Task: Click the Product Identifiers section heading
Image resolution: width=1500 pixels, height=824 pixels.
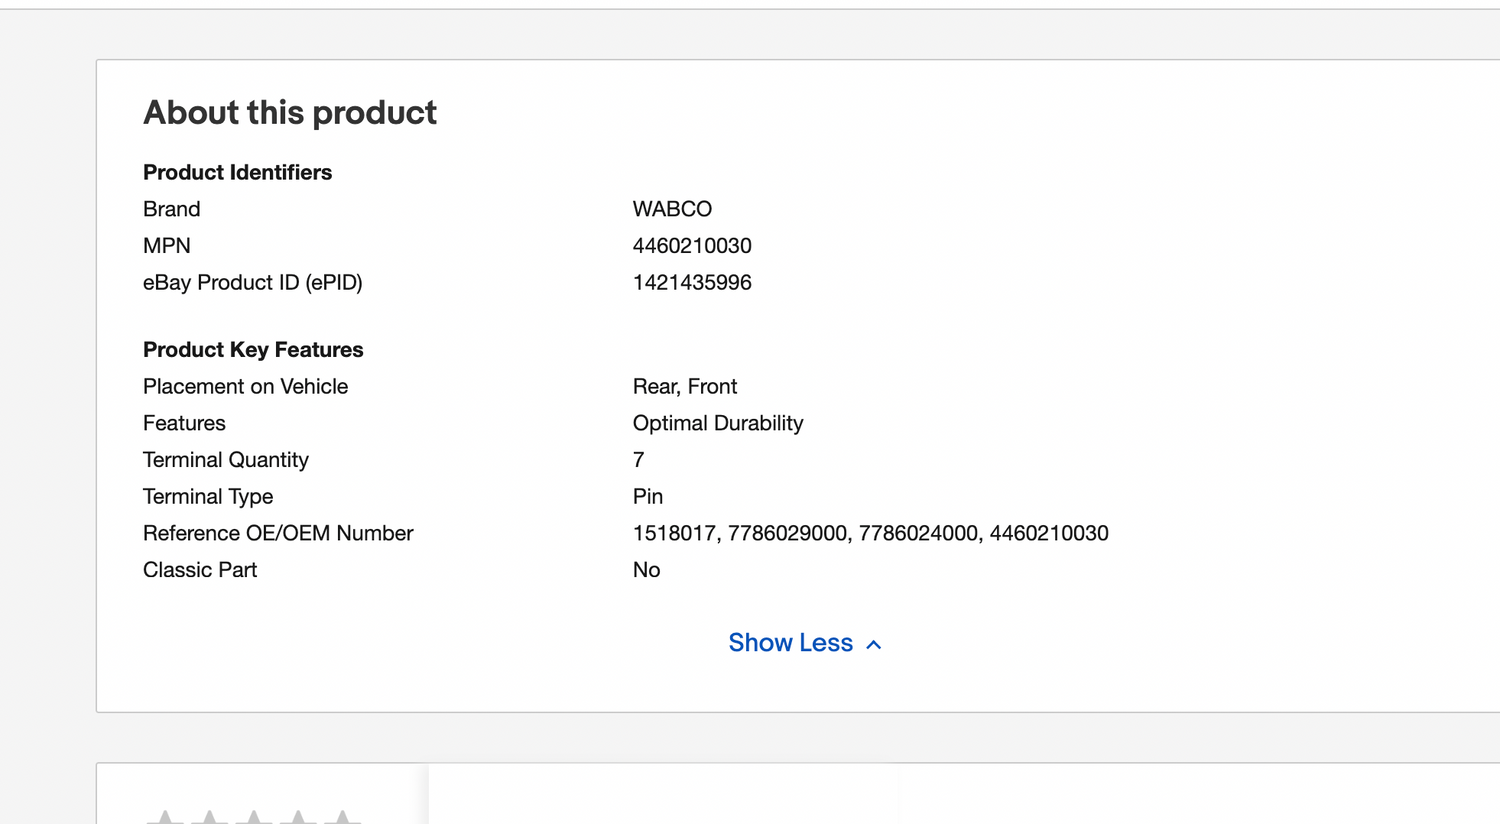Action: pyautogui.click(x=237, y=172)
